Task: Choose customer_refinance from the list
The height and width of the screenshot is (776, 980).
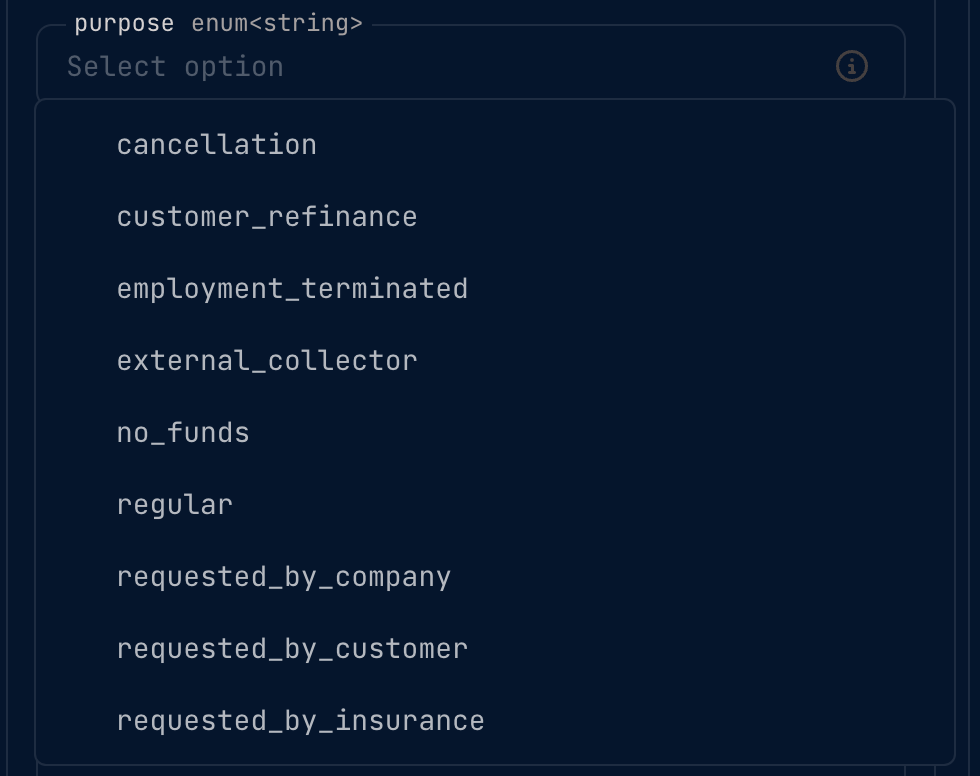Action: point(267,217)
